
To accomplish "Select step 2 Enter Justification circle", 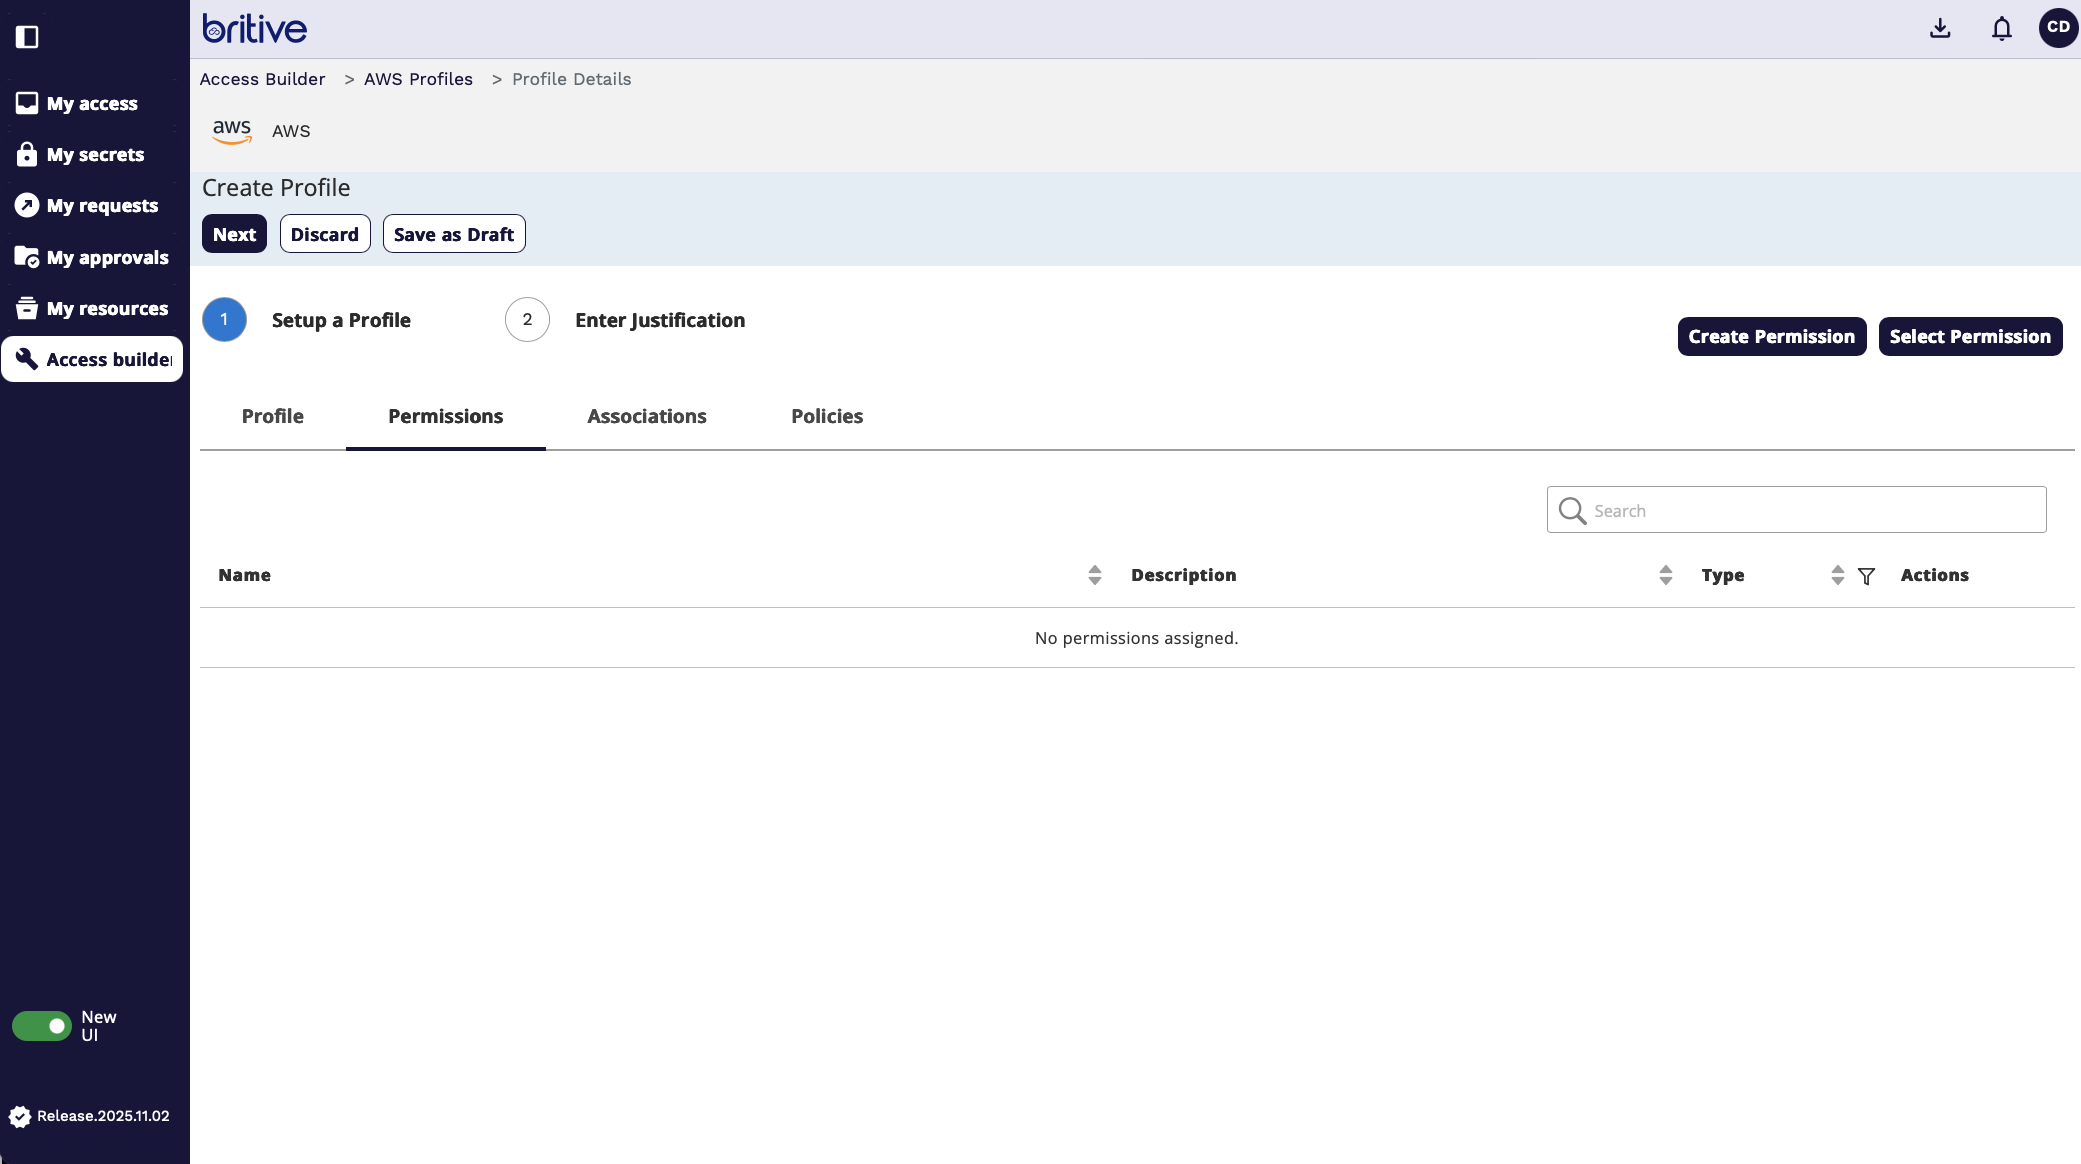I will 527,320.
